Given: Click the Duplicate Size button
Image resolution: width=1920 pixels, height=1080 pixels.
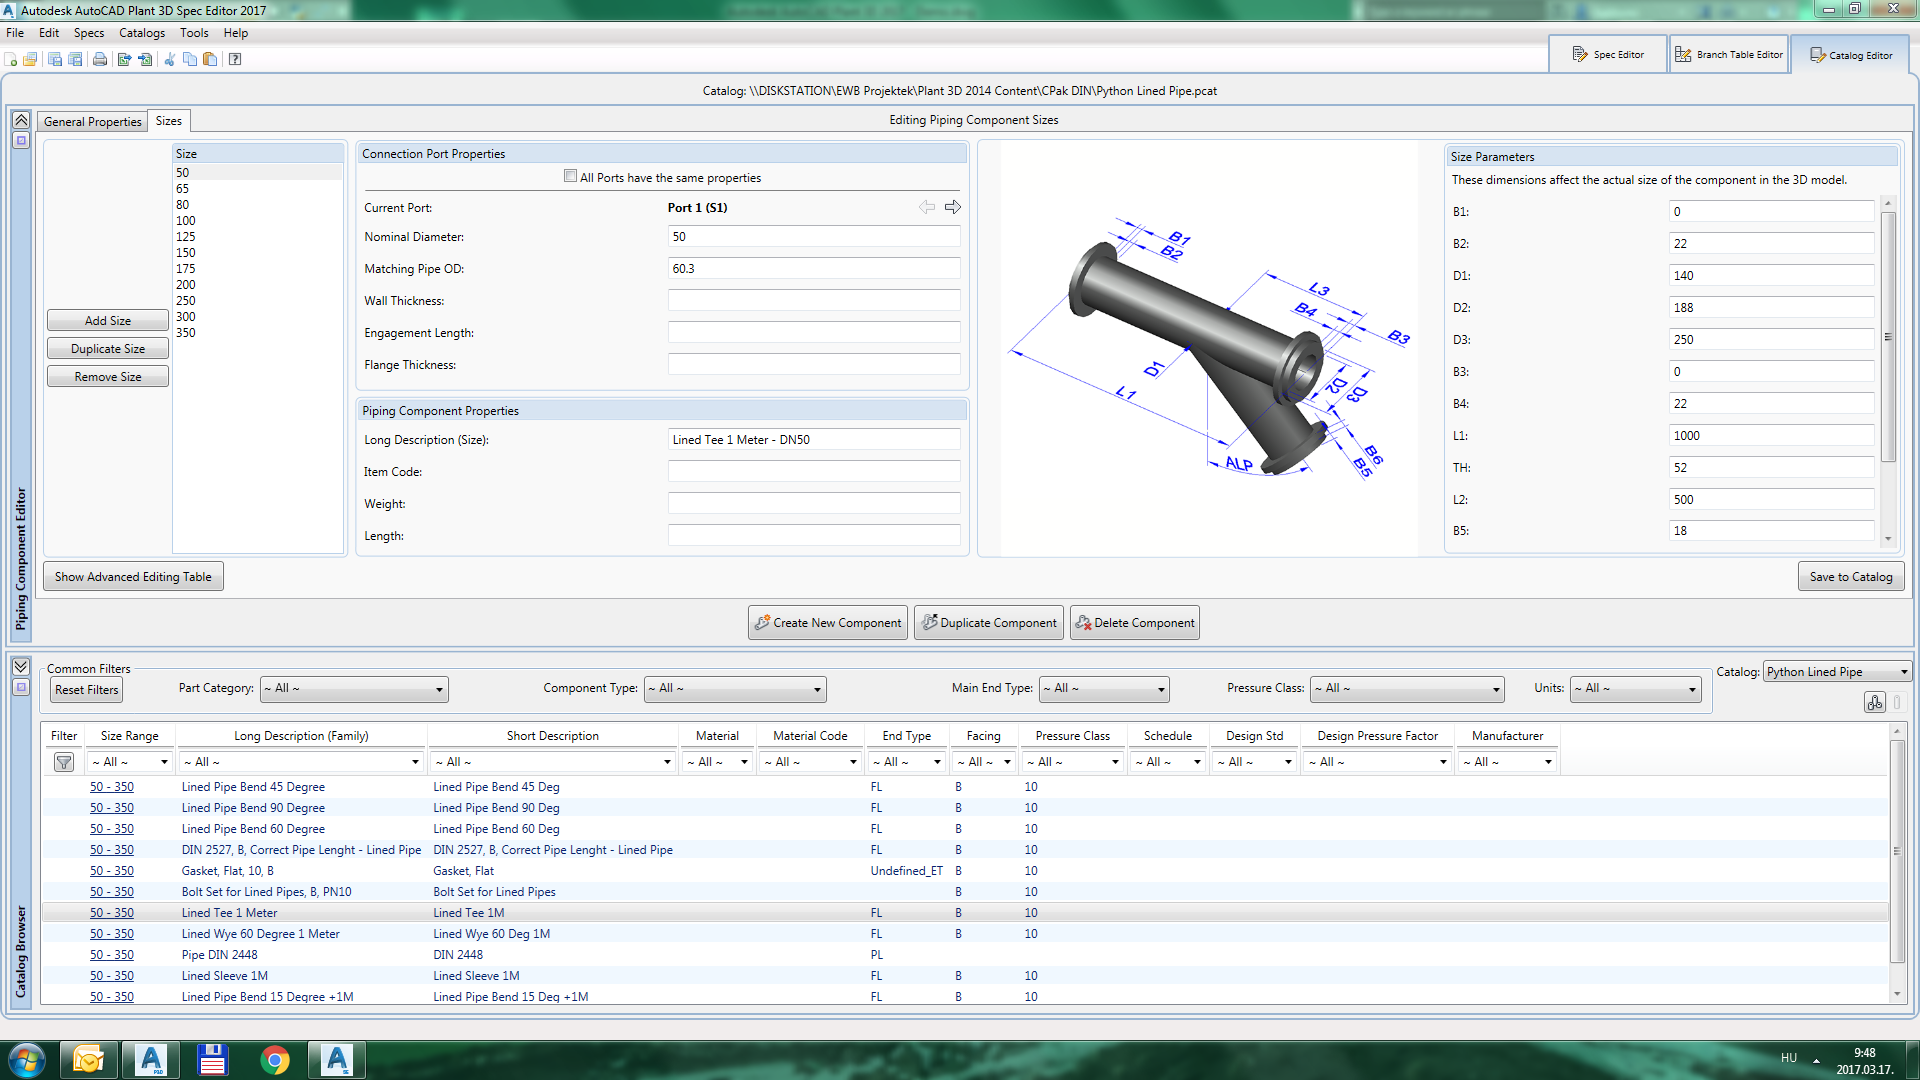Looking at the screenshot, I should (108, 349).
